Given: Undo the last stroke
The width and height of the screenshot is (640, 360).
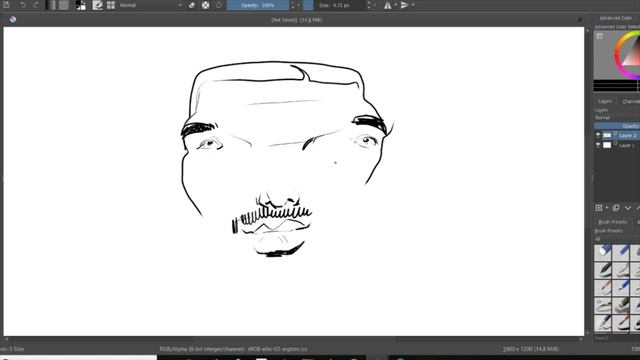Looking at the screenshot, I should point(23,5).
